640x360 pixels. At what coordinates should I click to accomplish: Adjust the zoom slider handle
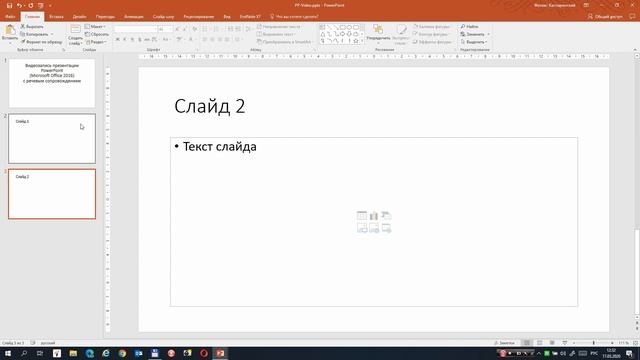coord(593,343)
